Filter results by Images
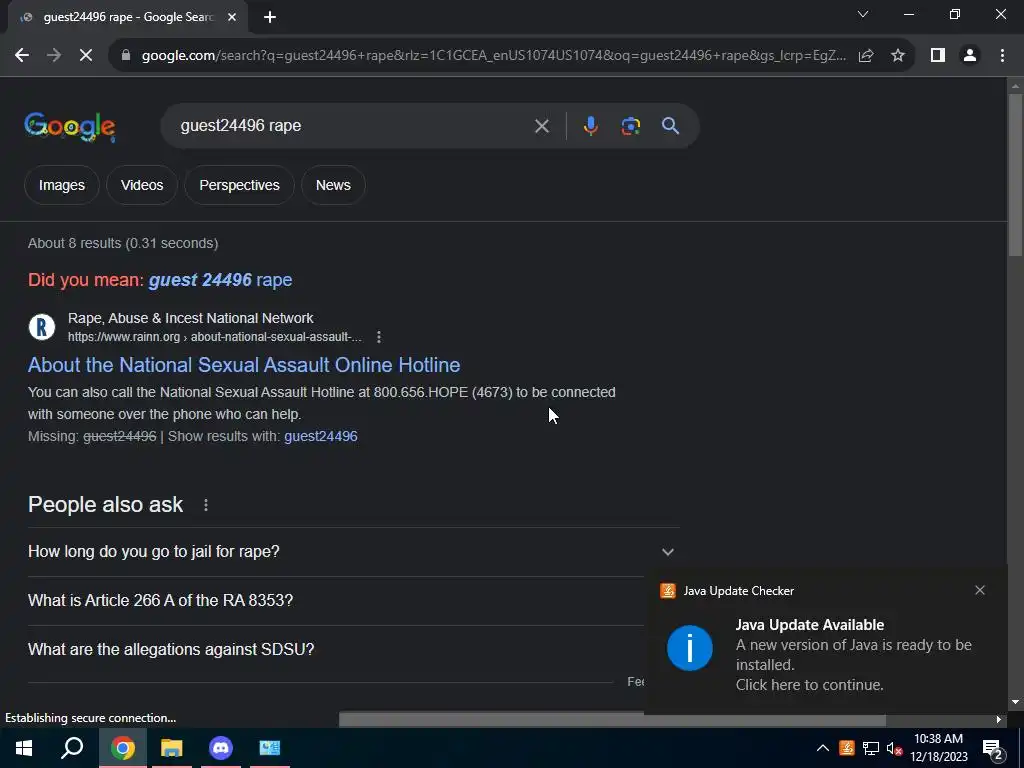1024x768 pixels. pyautogui.click(x=61, y=185)
